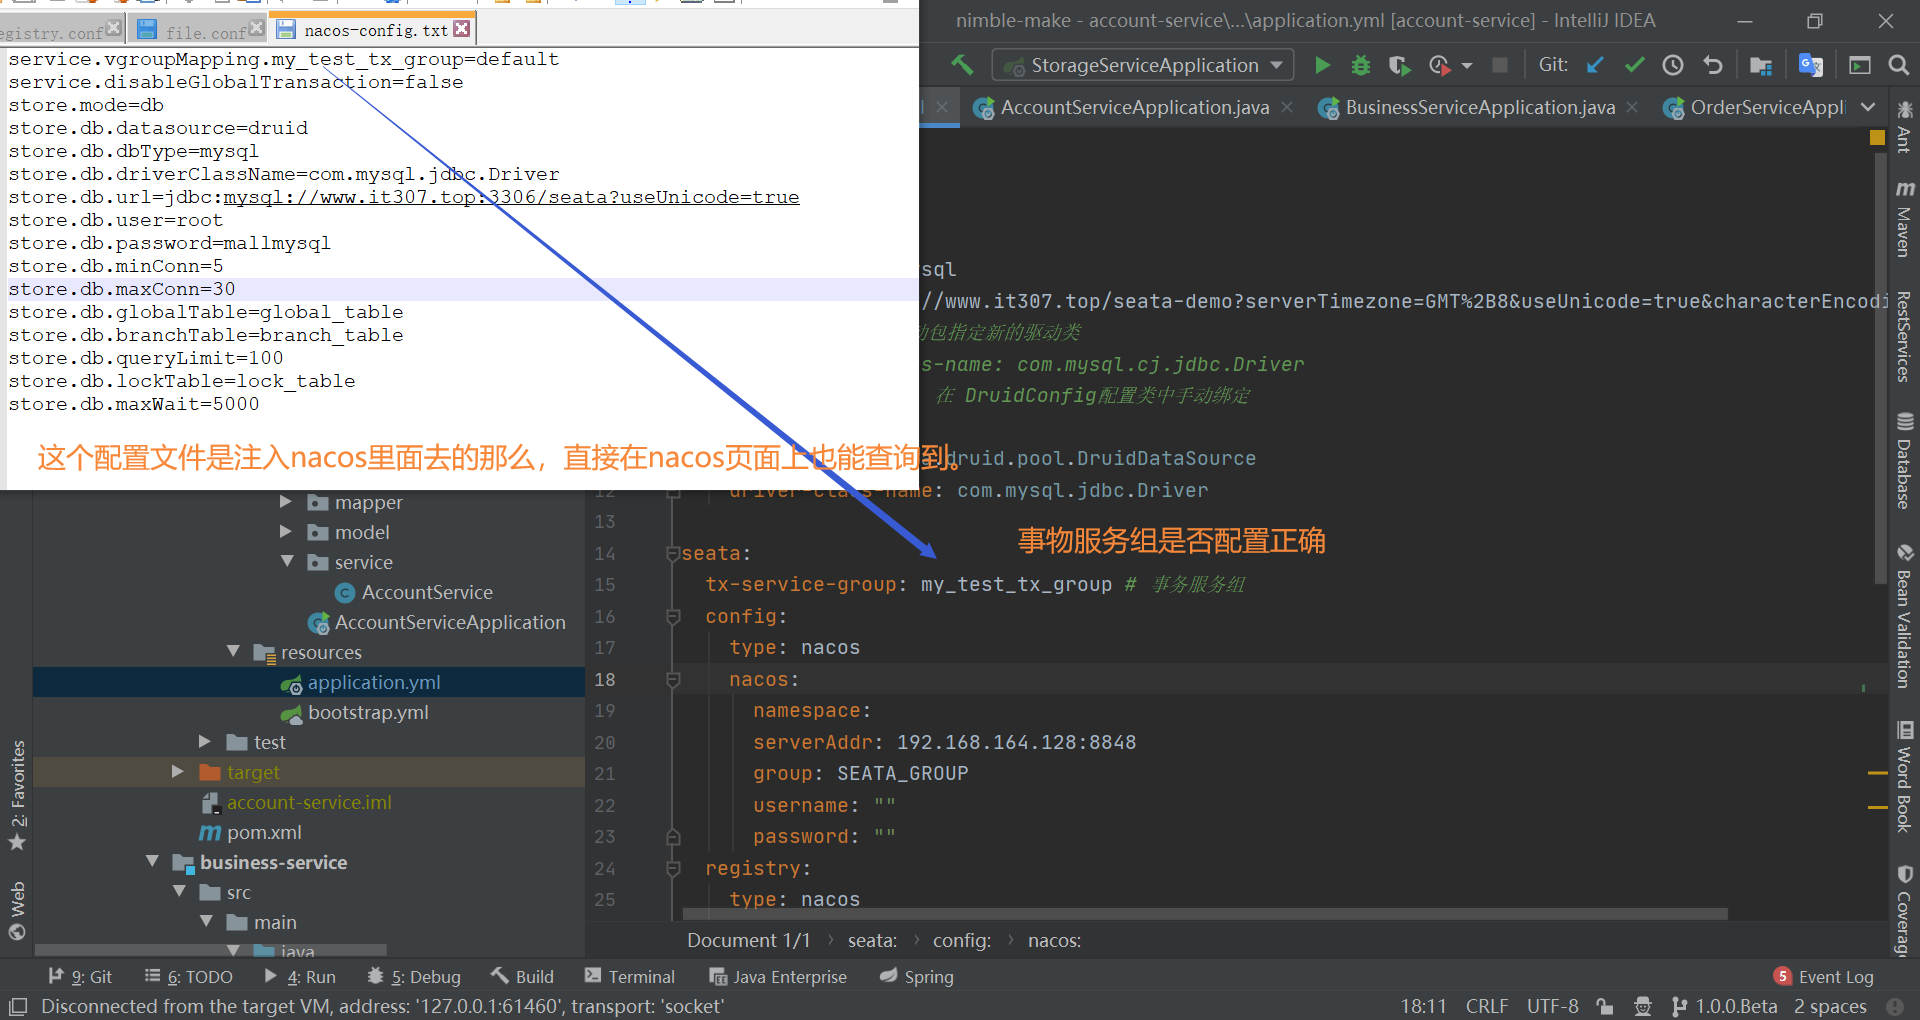Commit changes with the green checkmark icon
This screenshot has width=1920, height=1020.
(x=1634, y=65)
